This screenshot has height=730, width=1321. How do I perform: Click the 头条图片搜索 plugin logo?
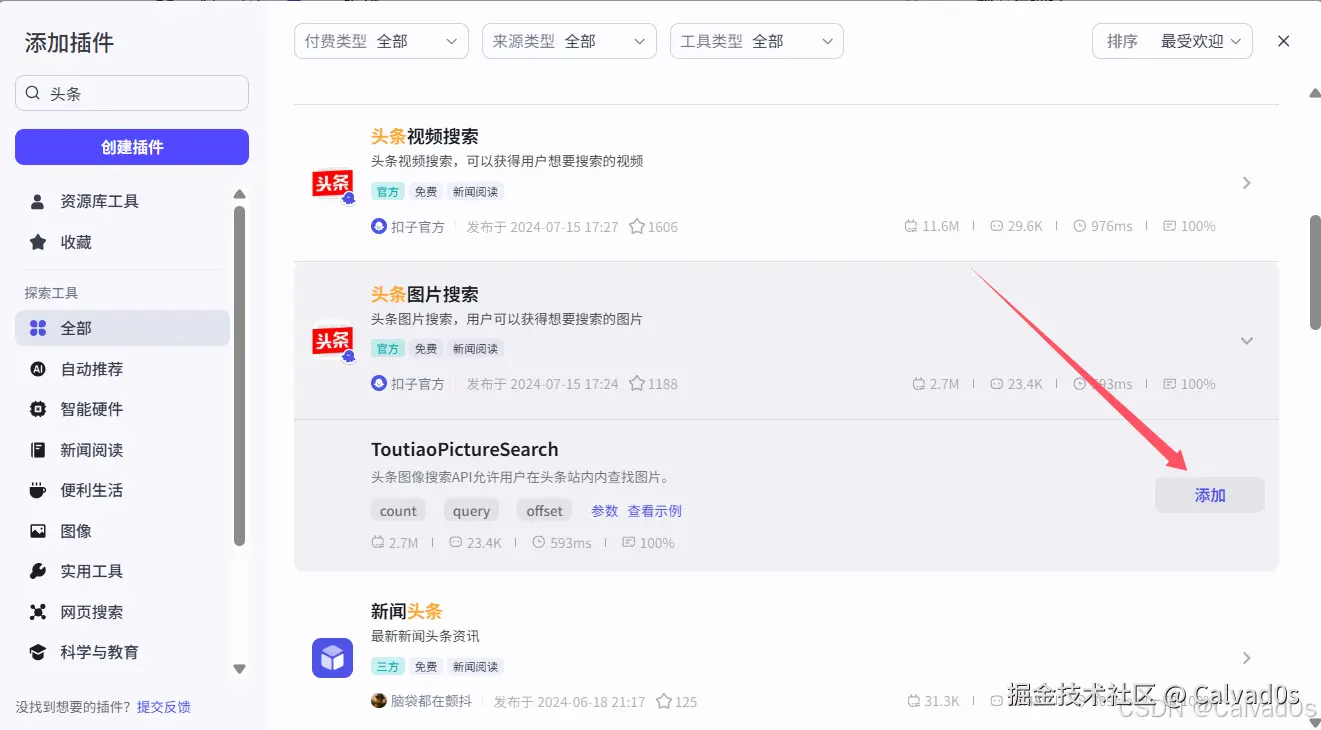click(333, 342)
